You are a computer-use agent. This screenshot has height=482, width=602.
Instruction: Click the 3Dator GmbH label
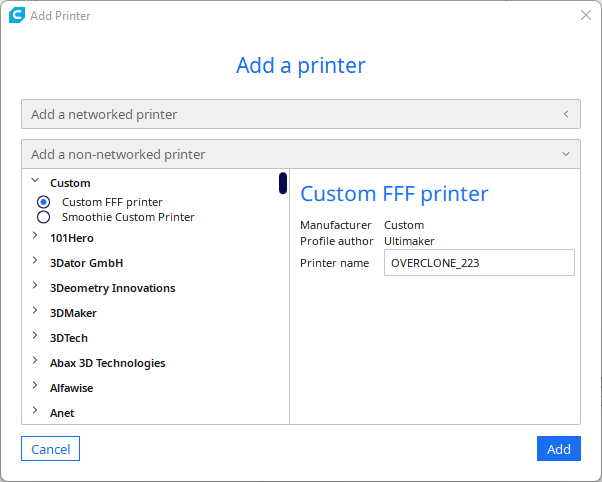tap(86, 263)
